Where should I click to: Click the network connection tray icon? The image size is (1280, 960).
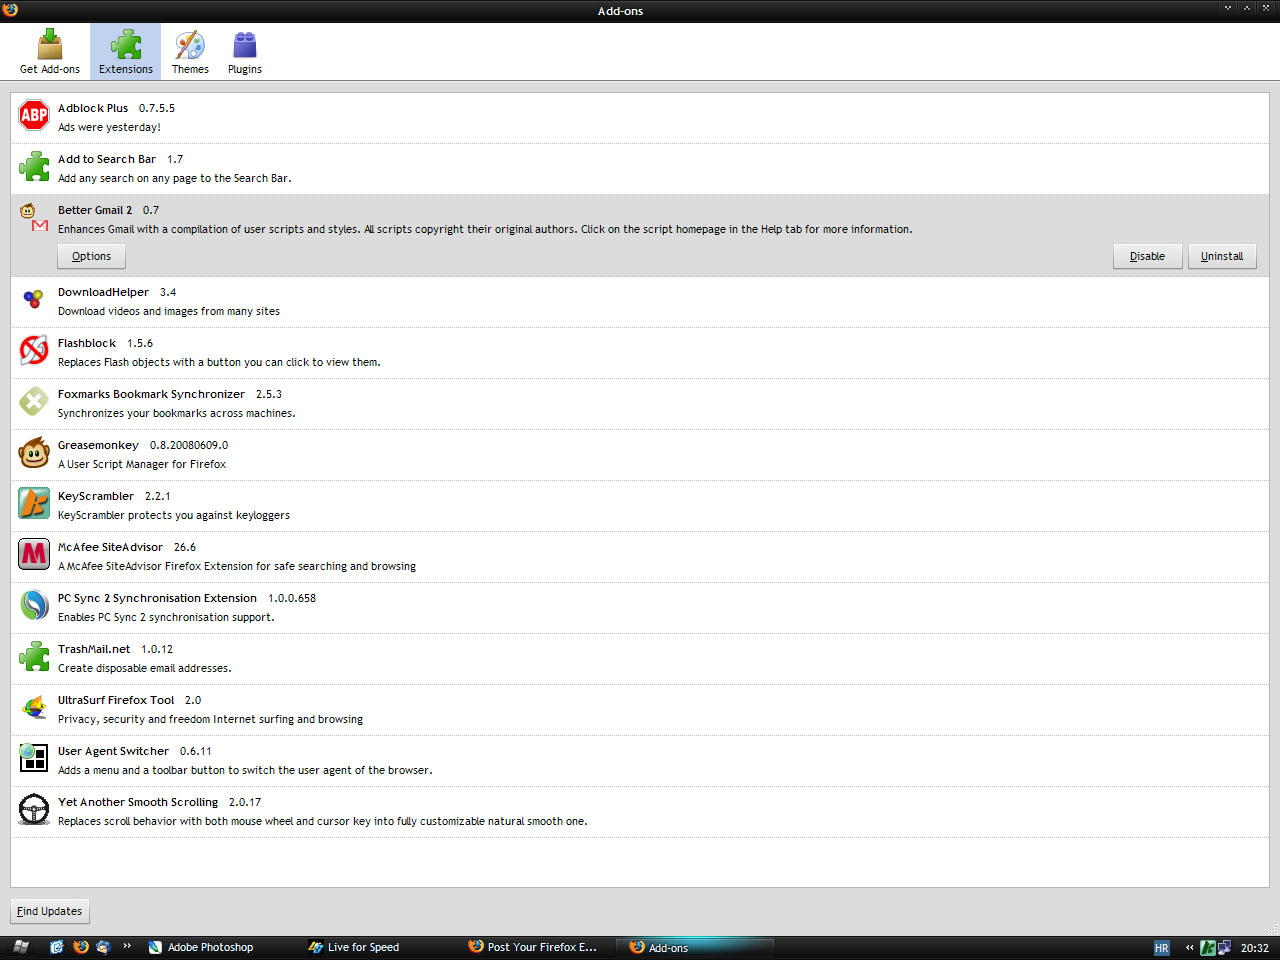[x=1224, y=947]
